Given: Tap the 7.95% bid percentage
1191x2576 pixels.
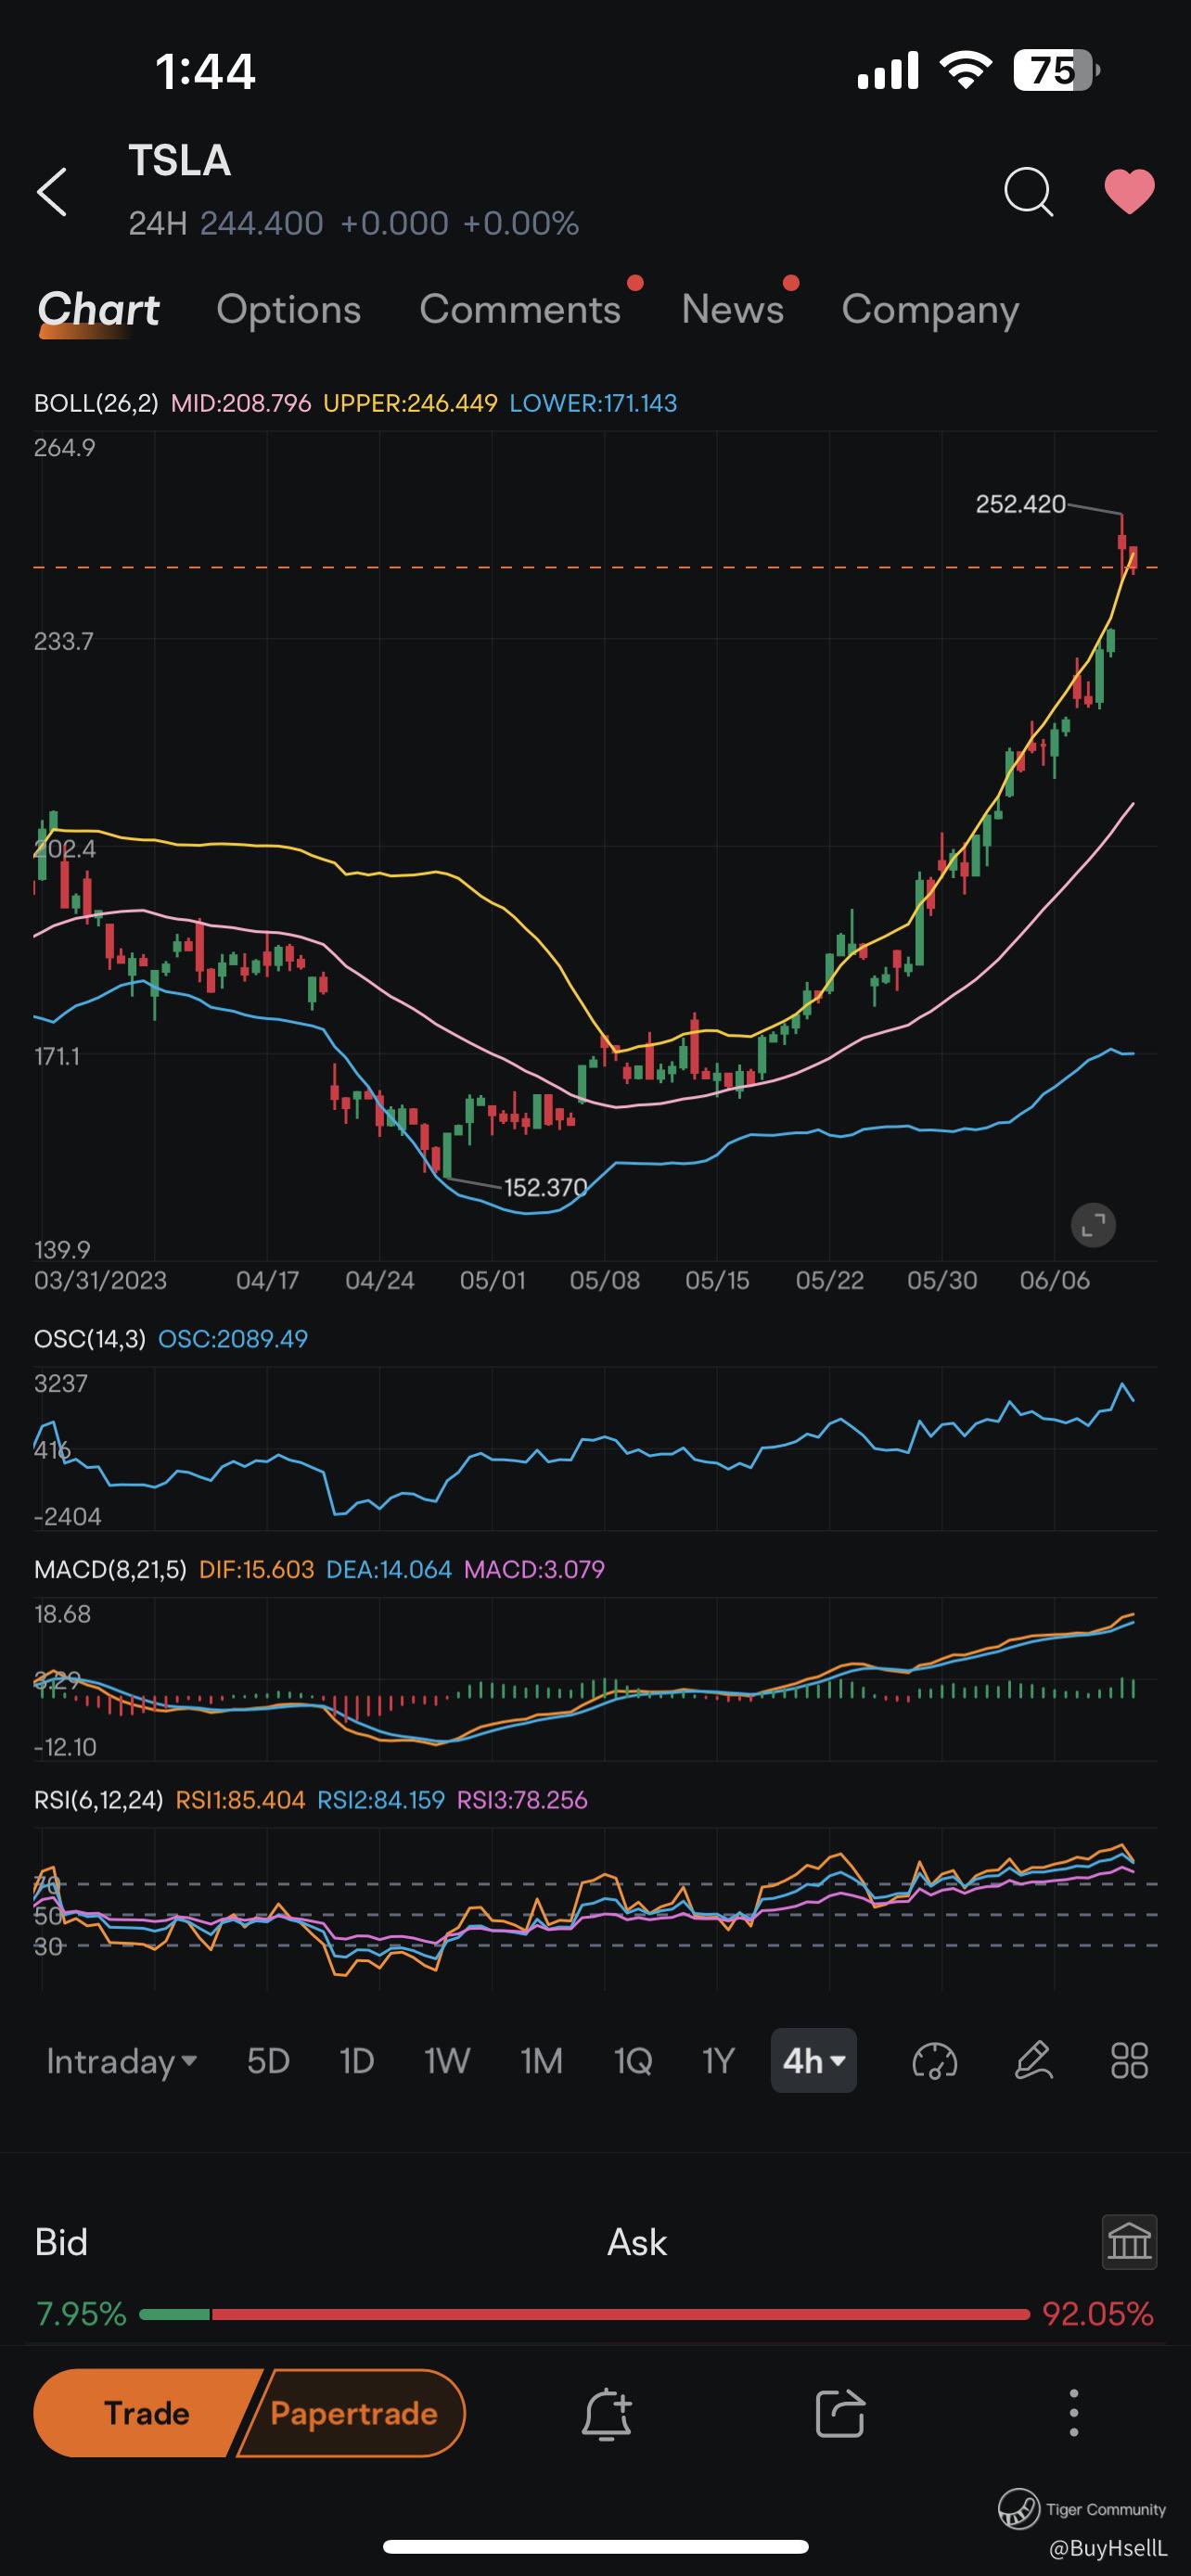Looking at the screenshot, I should pos(81,2314).
